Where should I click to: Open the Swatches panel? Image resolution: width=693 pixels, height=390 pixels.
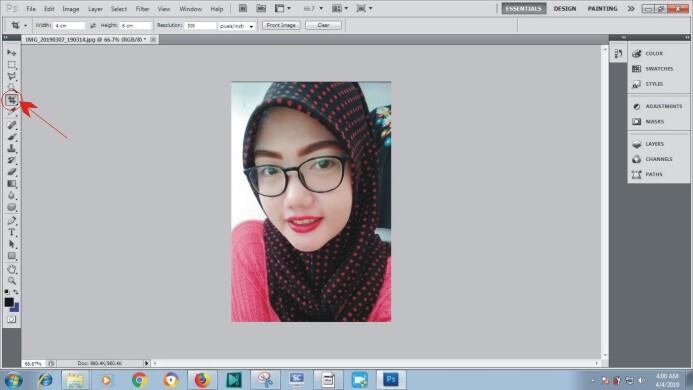(658, 69)
